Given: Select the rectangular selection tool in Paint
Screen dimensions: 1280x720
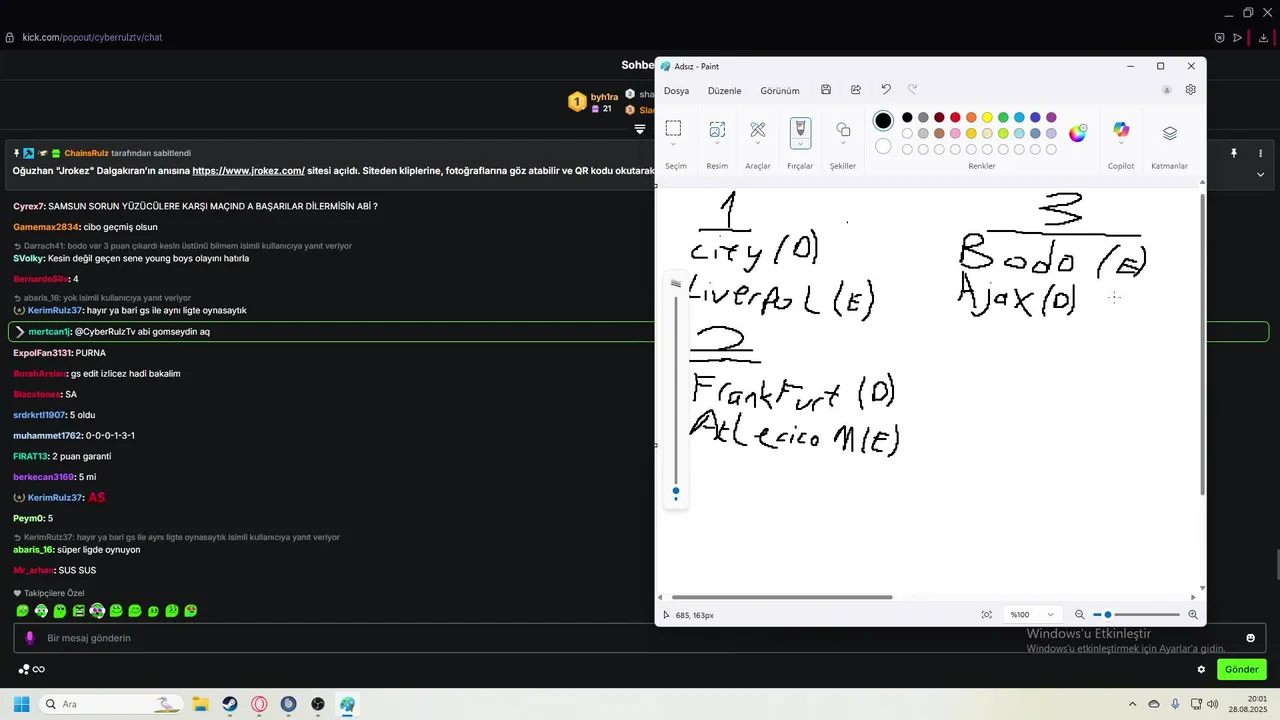Looking at the screenshot, I should pos(673,128).
